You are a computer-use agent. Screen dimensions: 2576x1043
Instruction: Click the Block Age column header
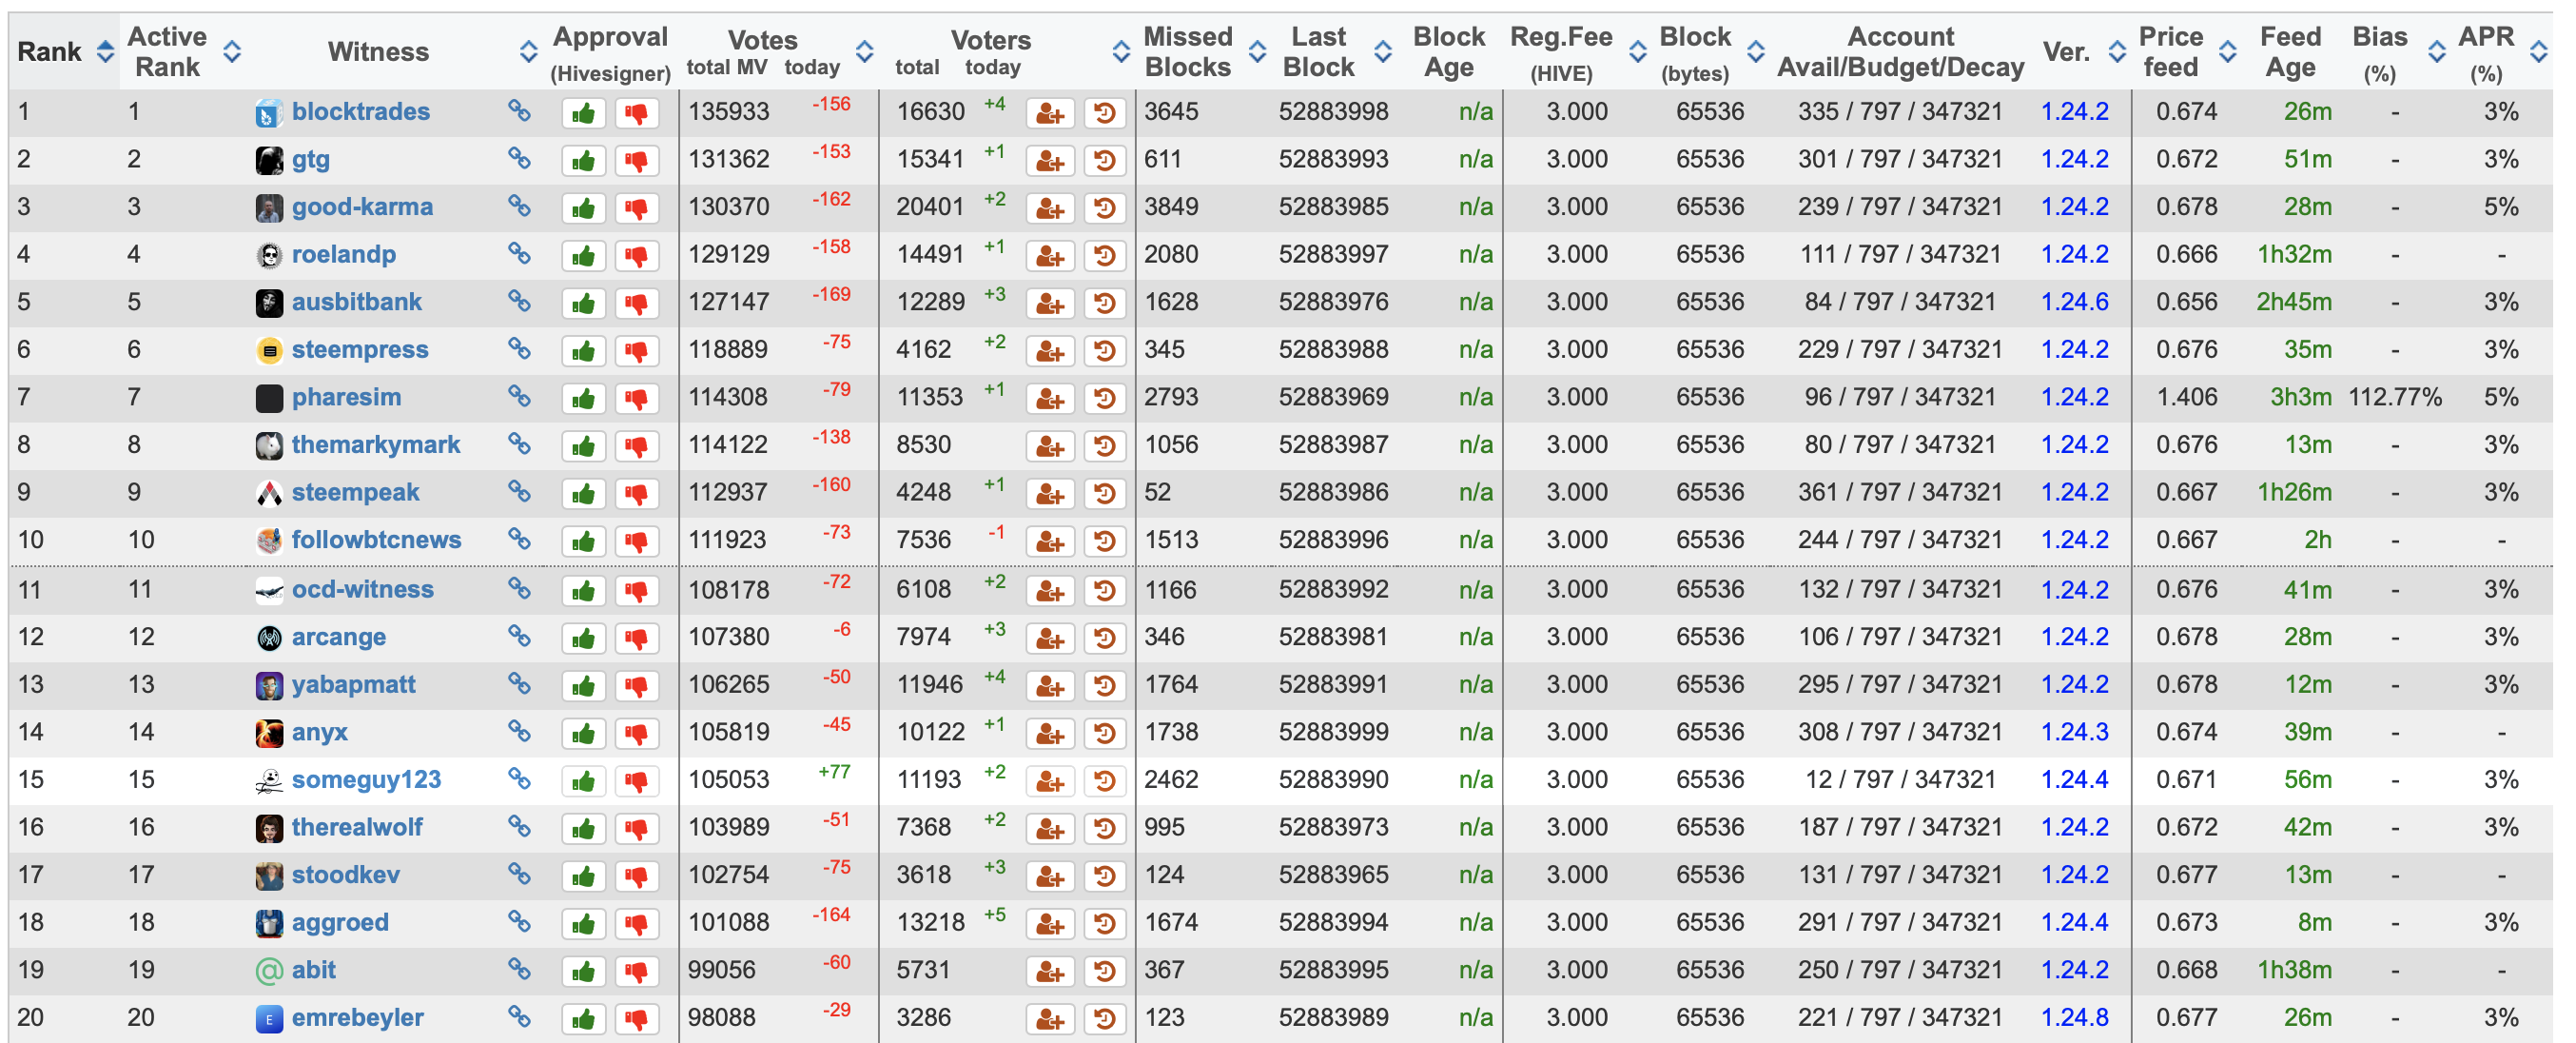click(x=1449, y=52)
